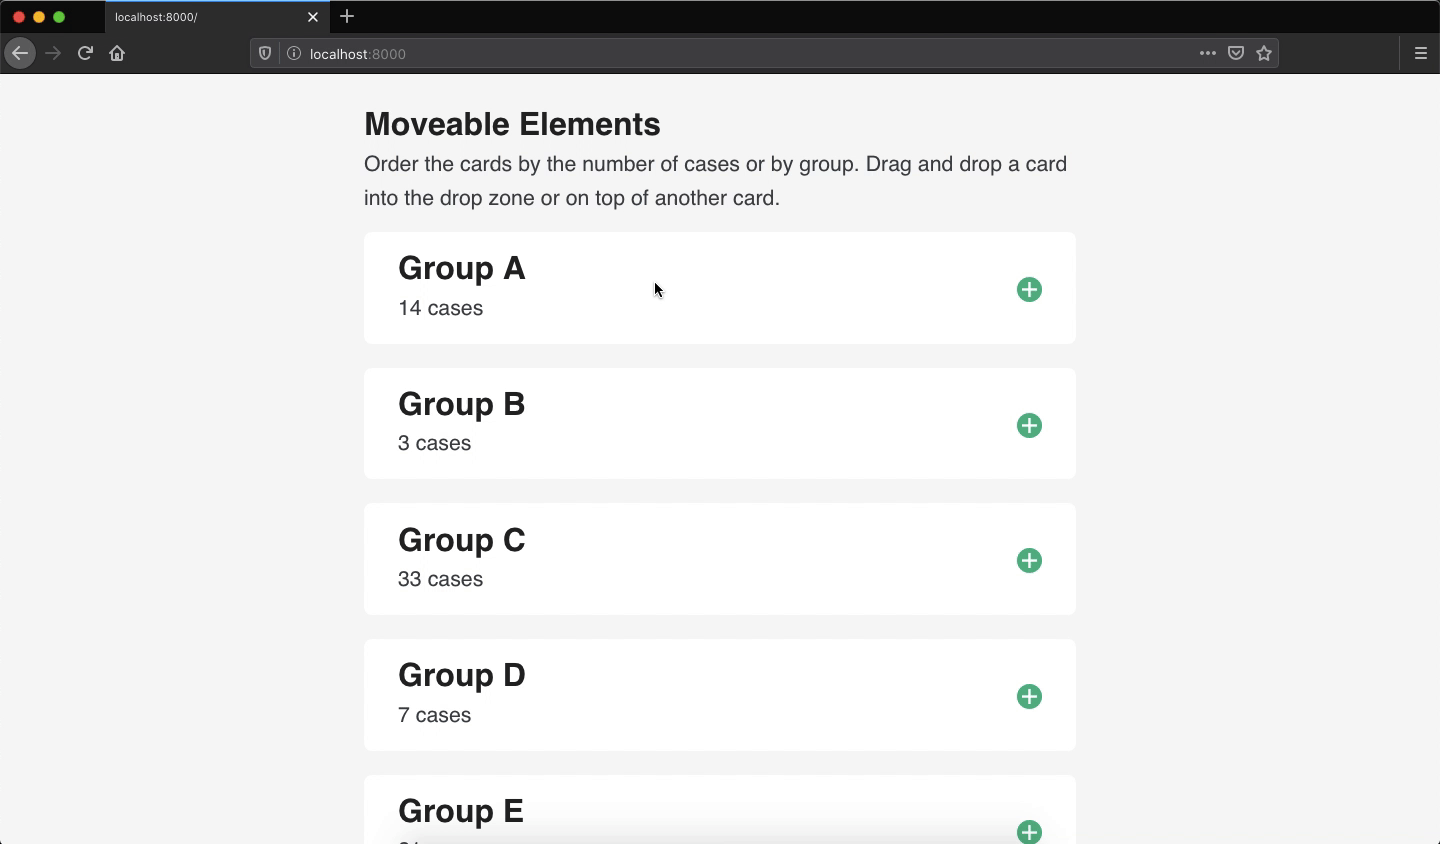This screenshot has height=844, width=1440.
Task: Select the Group A card heading
Action: [x=462, y=268]
